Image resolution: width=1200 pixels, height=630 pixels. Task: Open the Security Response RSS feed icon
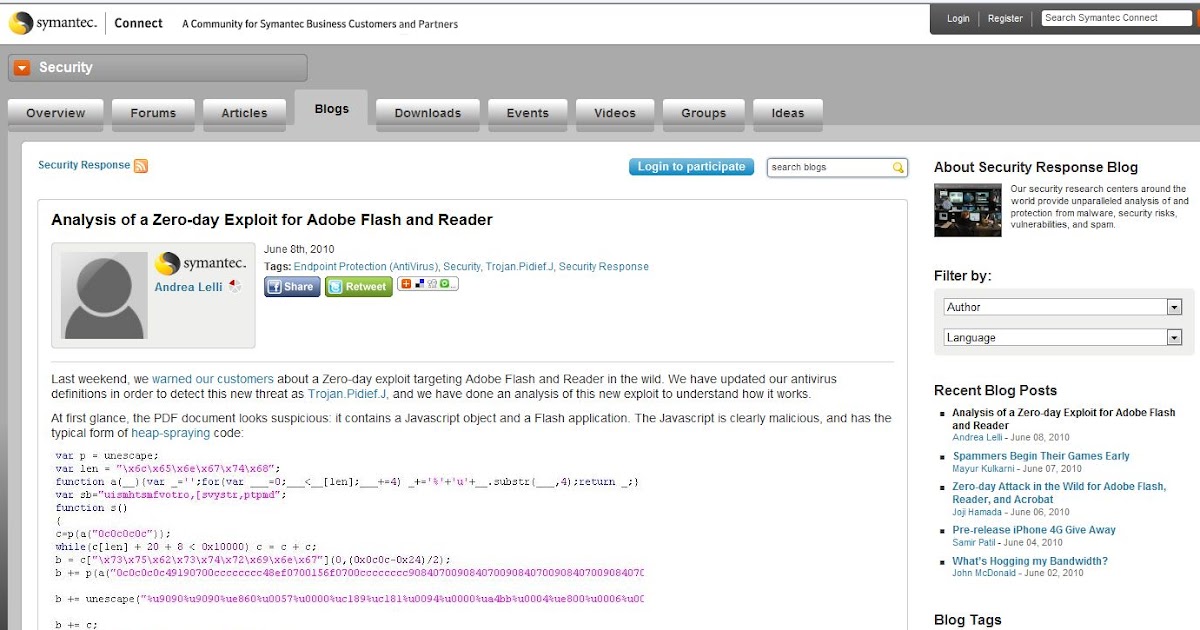pos(141,166)
